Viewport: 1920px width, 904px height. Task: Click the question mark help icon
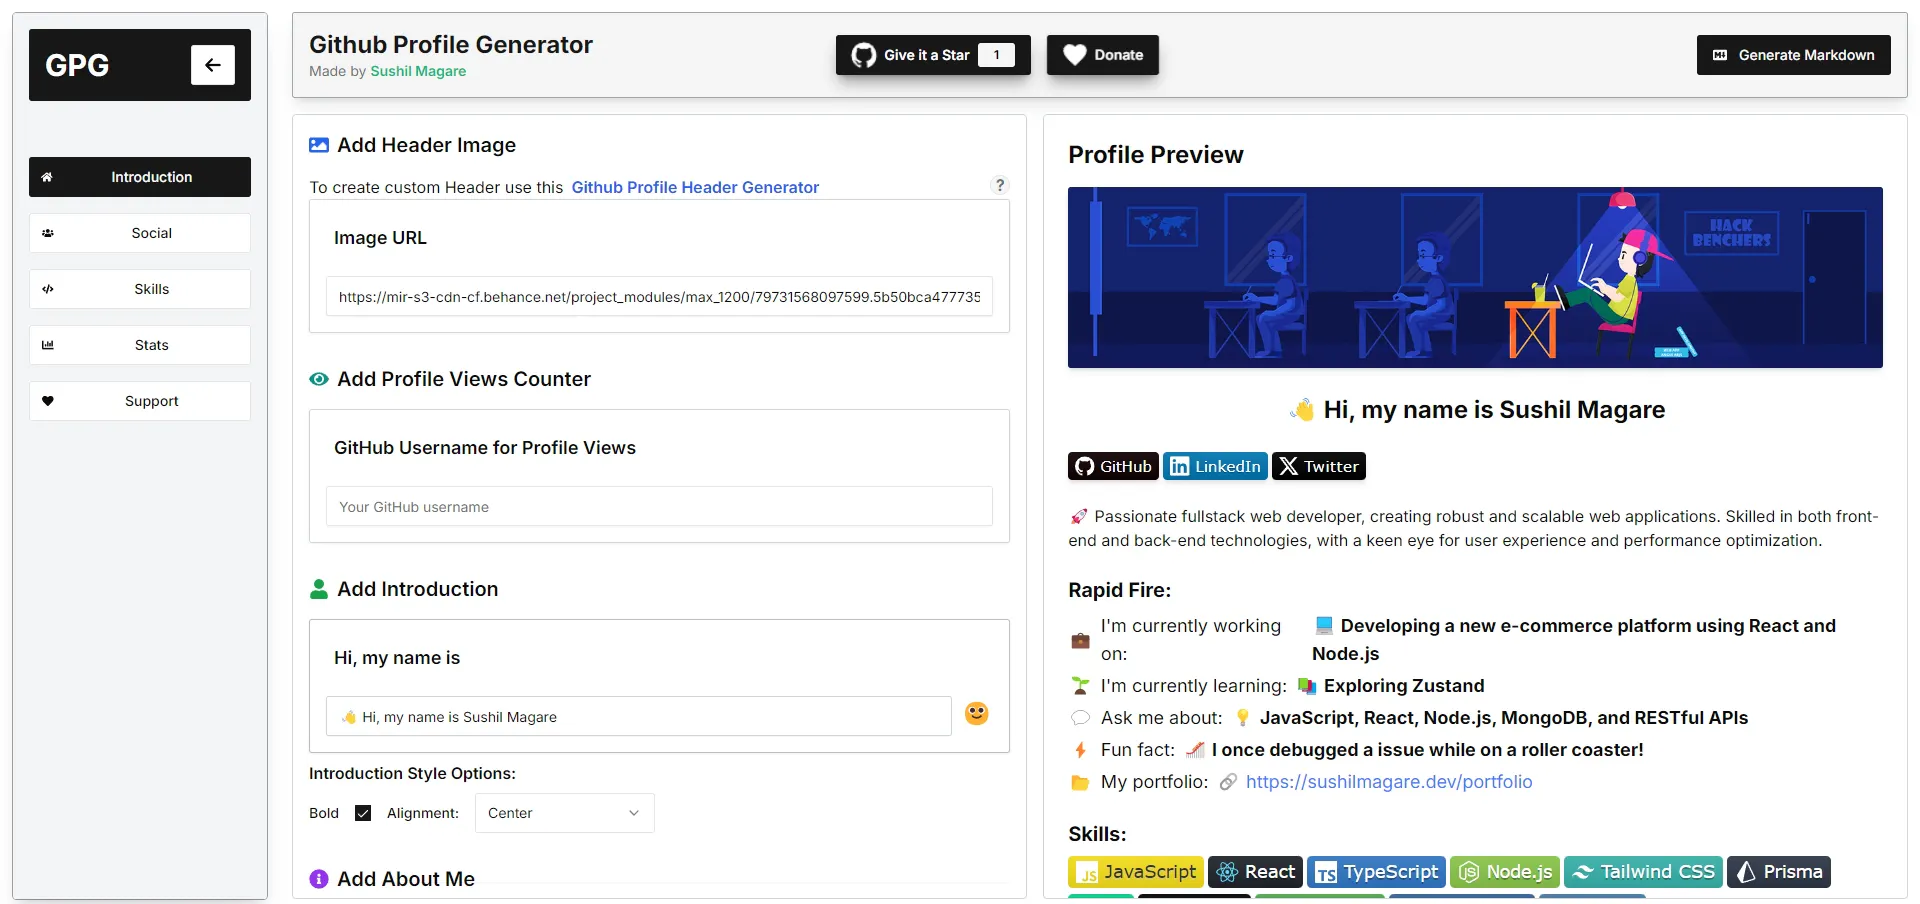pos(999,185)
